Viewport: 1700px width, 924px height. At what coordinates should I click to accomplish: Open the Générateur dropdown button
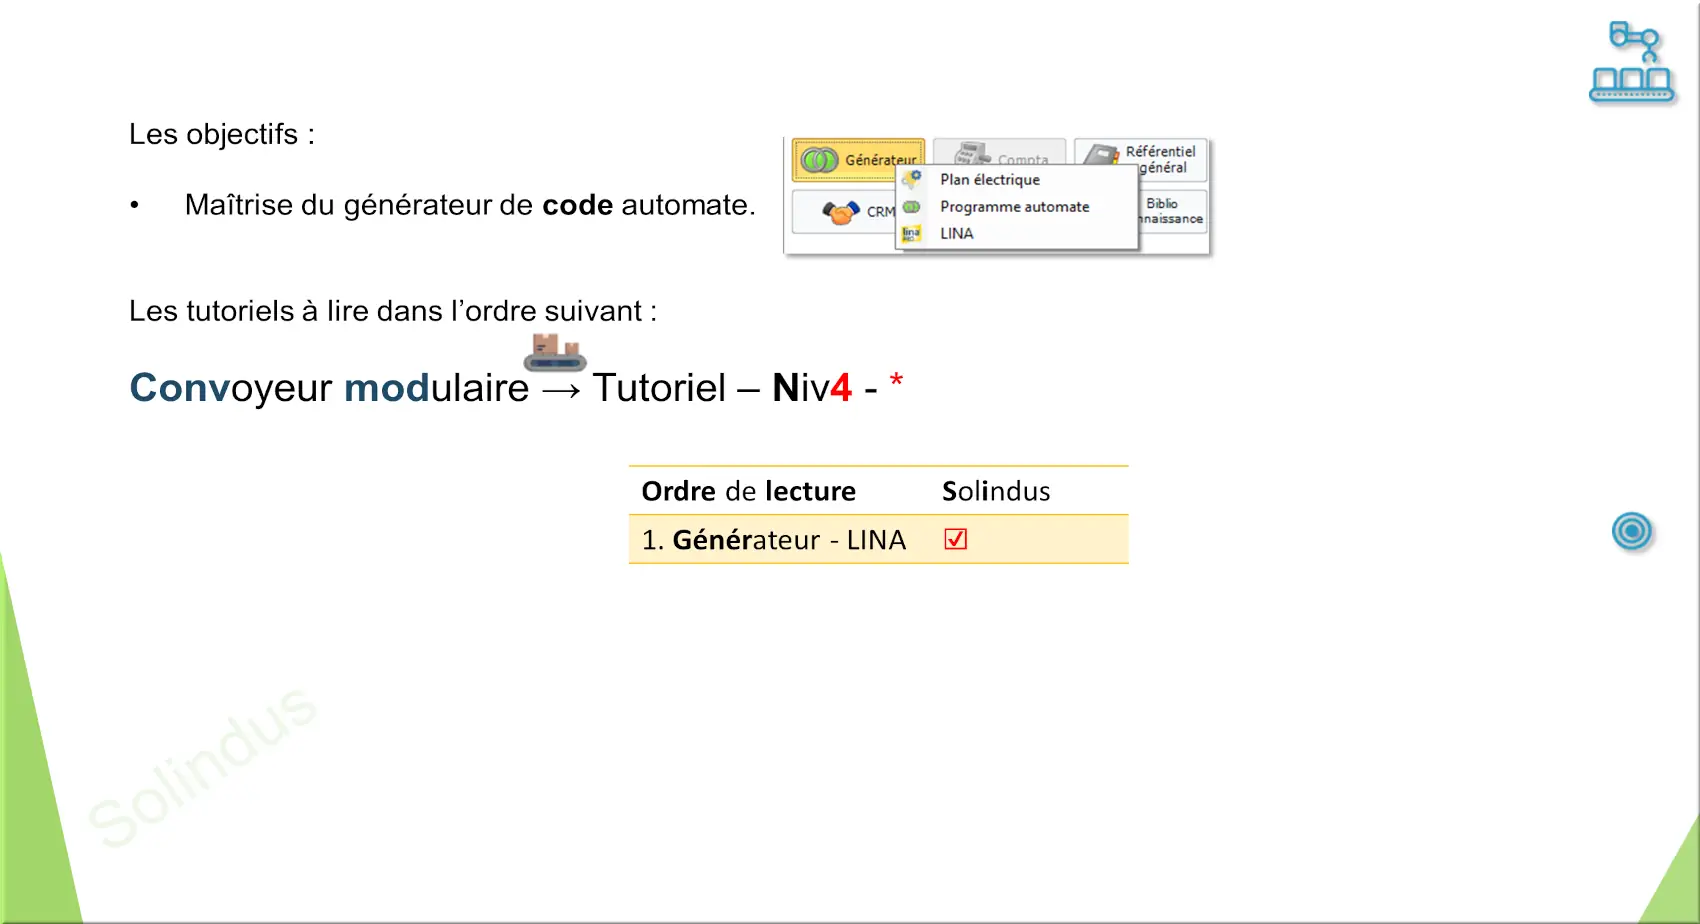(859, 160)
